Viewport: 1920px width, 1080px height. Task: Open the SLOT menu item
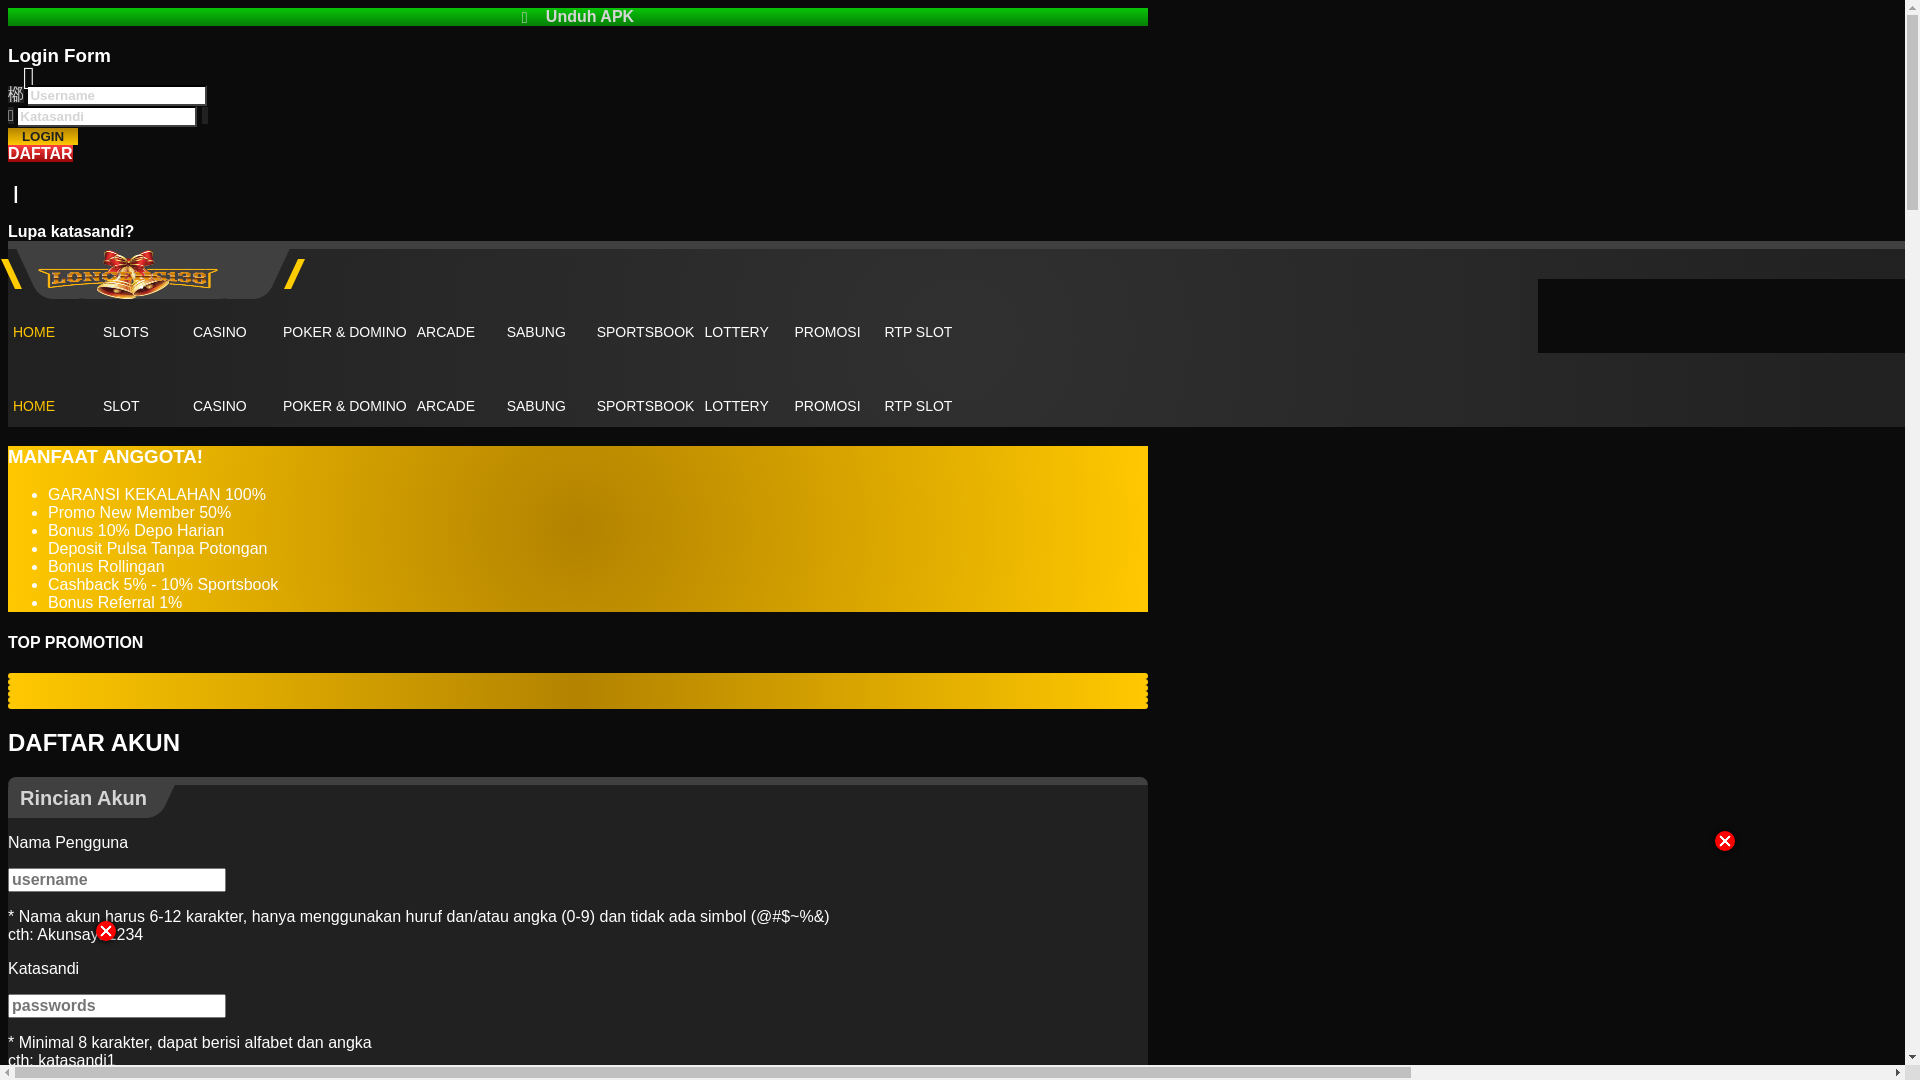coord(121,406)
